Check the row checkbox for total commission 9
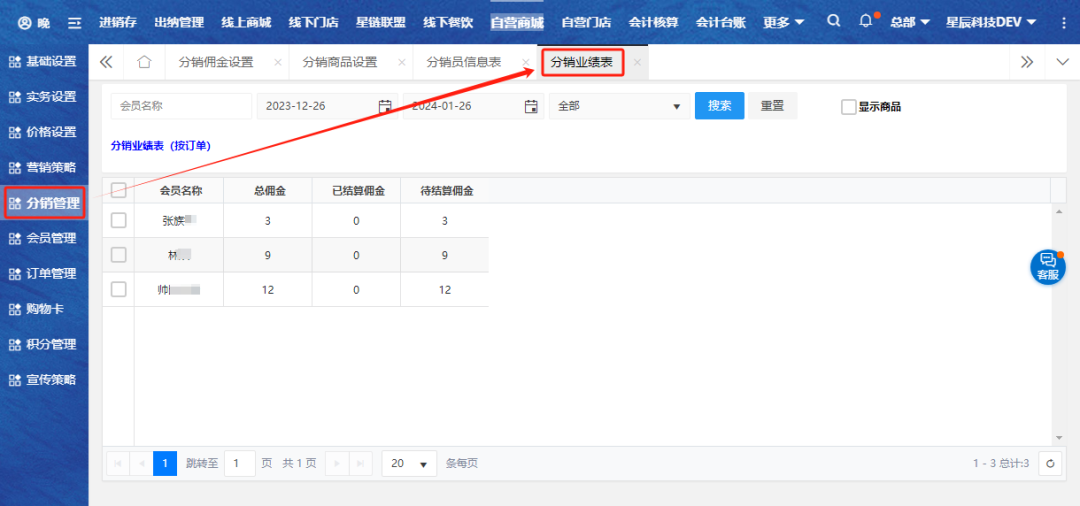Image resolution: width=1080 pixels, height=506 pixels. tap(119, 255)
